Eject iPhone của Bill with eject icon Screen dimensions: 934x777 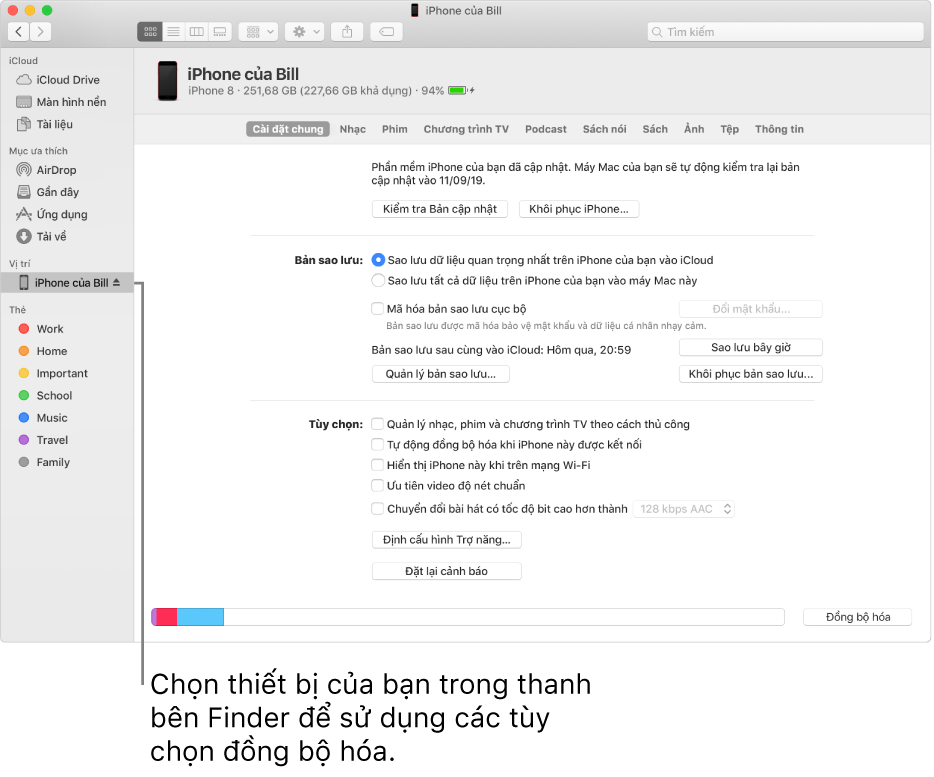[x=117, y=282]
